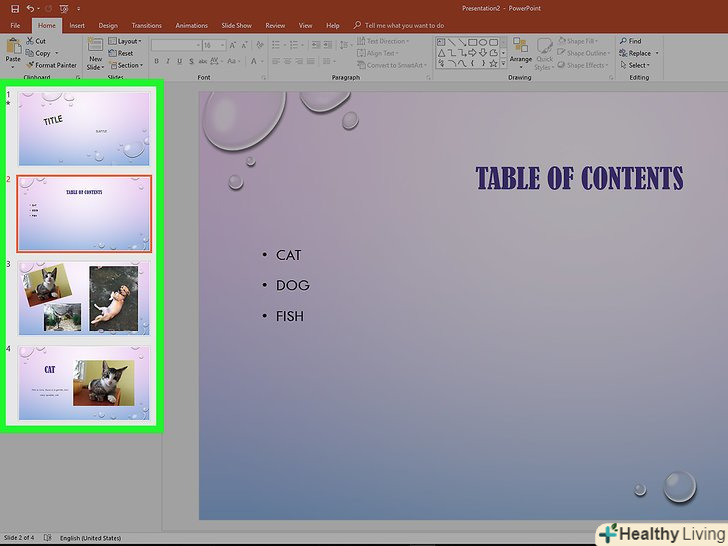Increase font size with the larger A
The width and height of the screenshot is (728, 546).
233,45
